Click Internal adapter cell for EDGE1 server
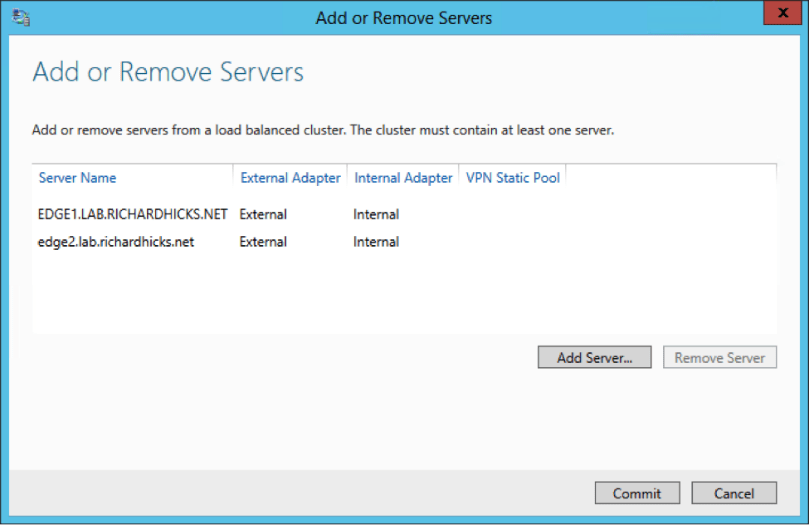 pyautogui.click(x=376, y=214)
